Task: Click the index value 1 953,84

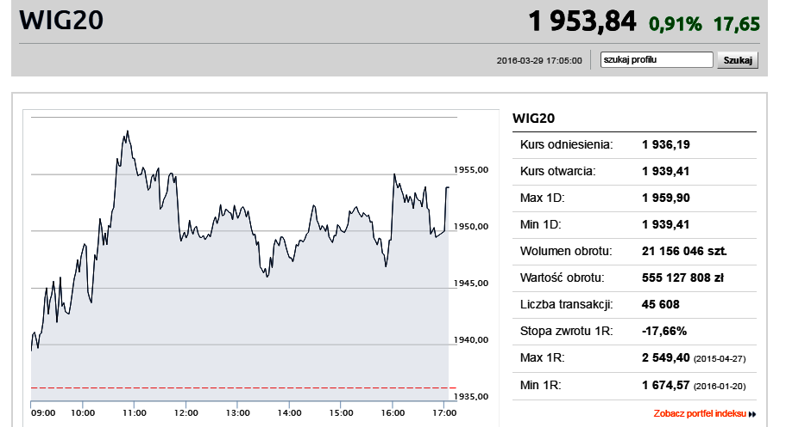Action: pyautogui.click(x=582, y=22)
